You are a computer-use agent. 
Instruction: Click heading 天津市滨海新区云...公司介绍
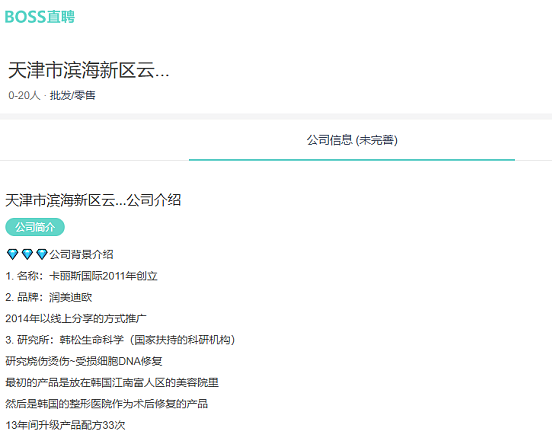pos(93,200)
